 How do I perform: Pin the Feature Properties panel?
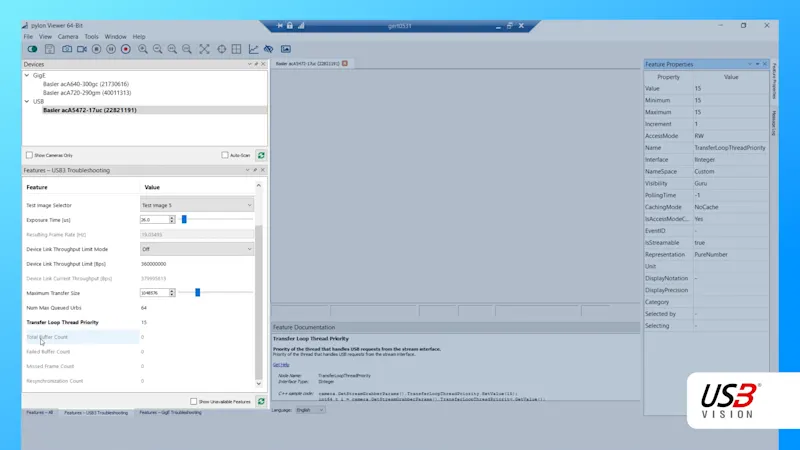pos(757,64)
